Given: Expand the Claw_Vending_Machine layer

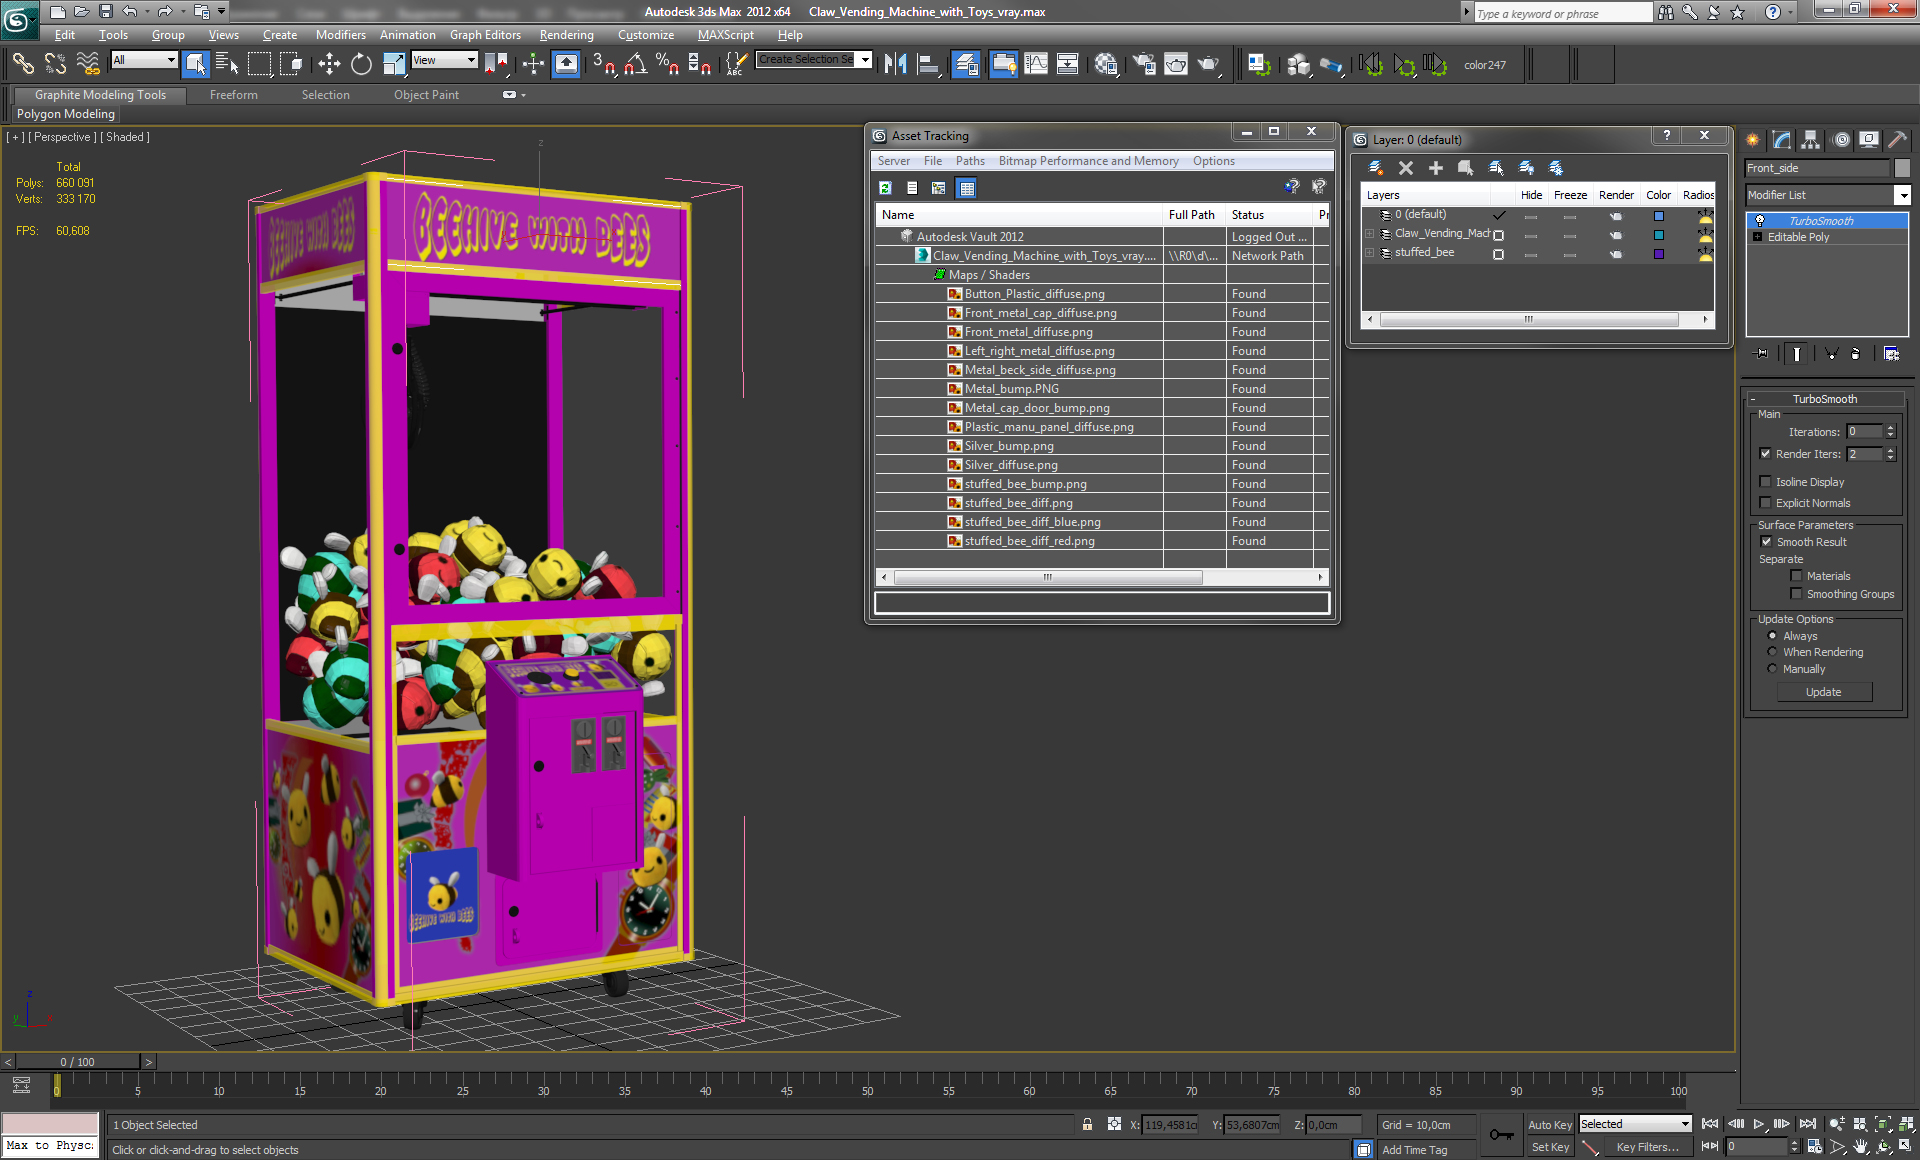Looking at the screenshot, I should 1370,234.
